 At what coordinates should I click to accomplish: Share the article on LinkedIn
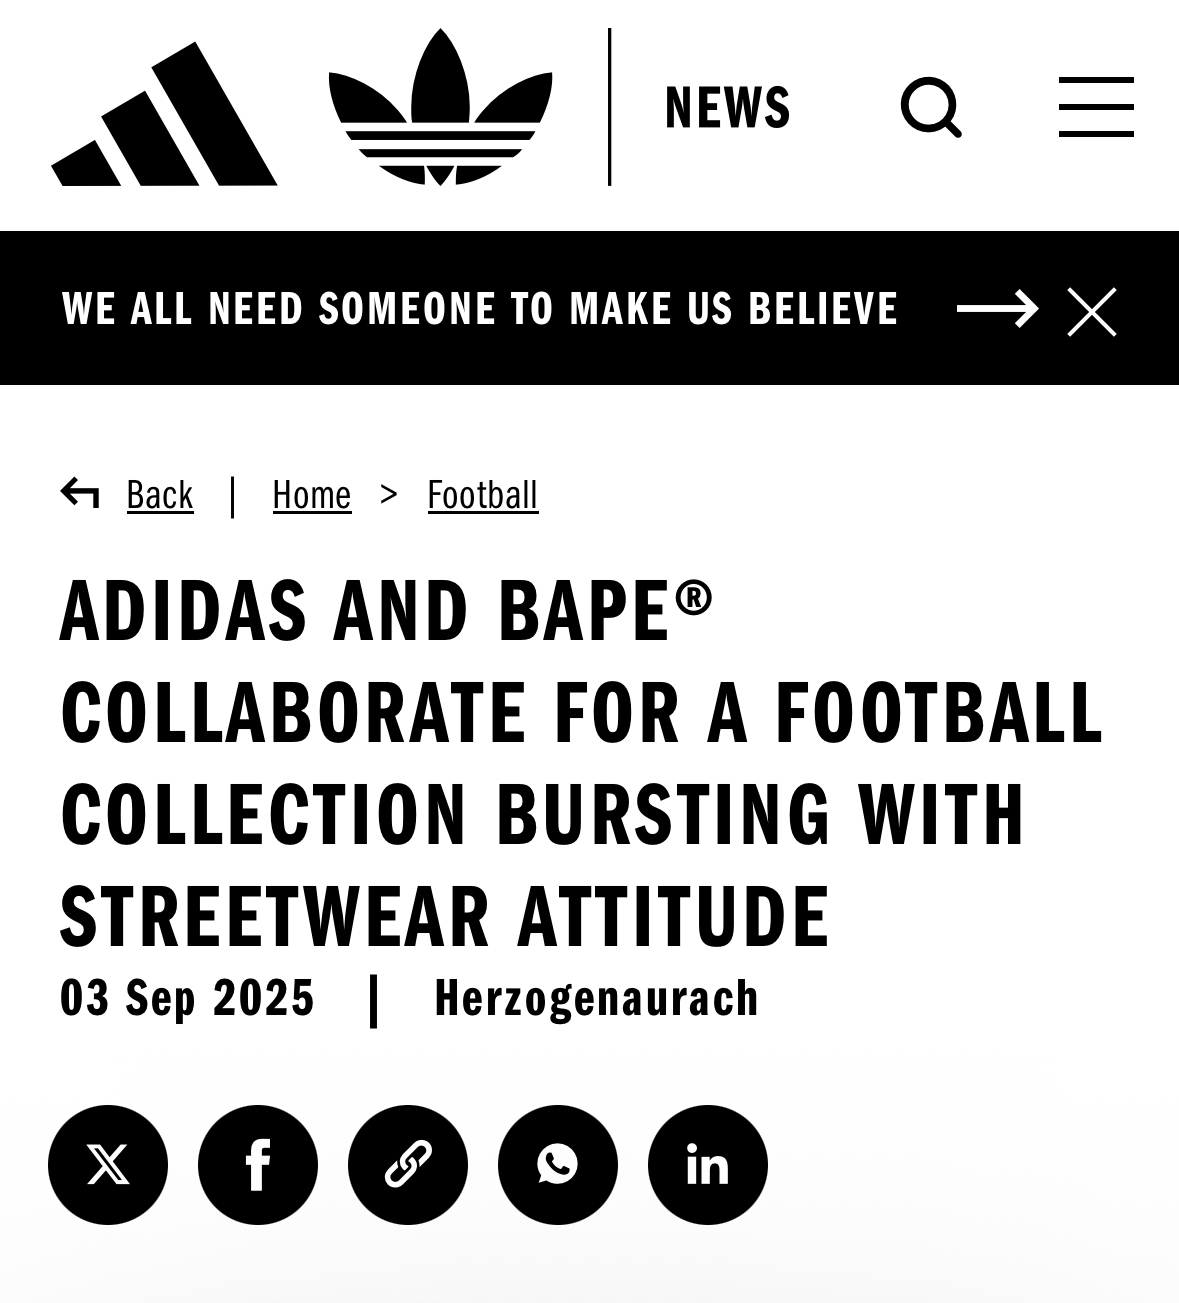[708, 1165]
